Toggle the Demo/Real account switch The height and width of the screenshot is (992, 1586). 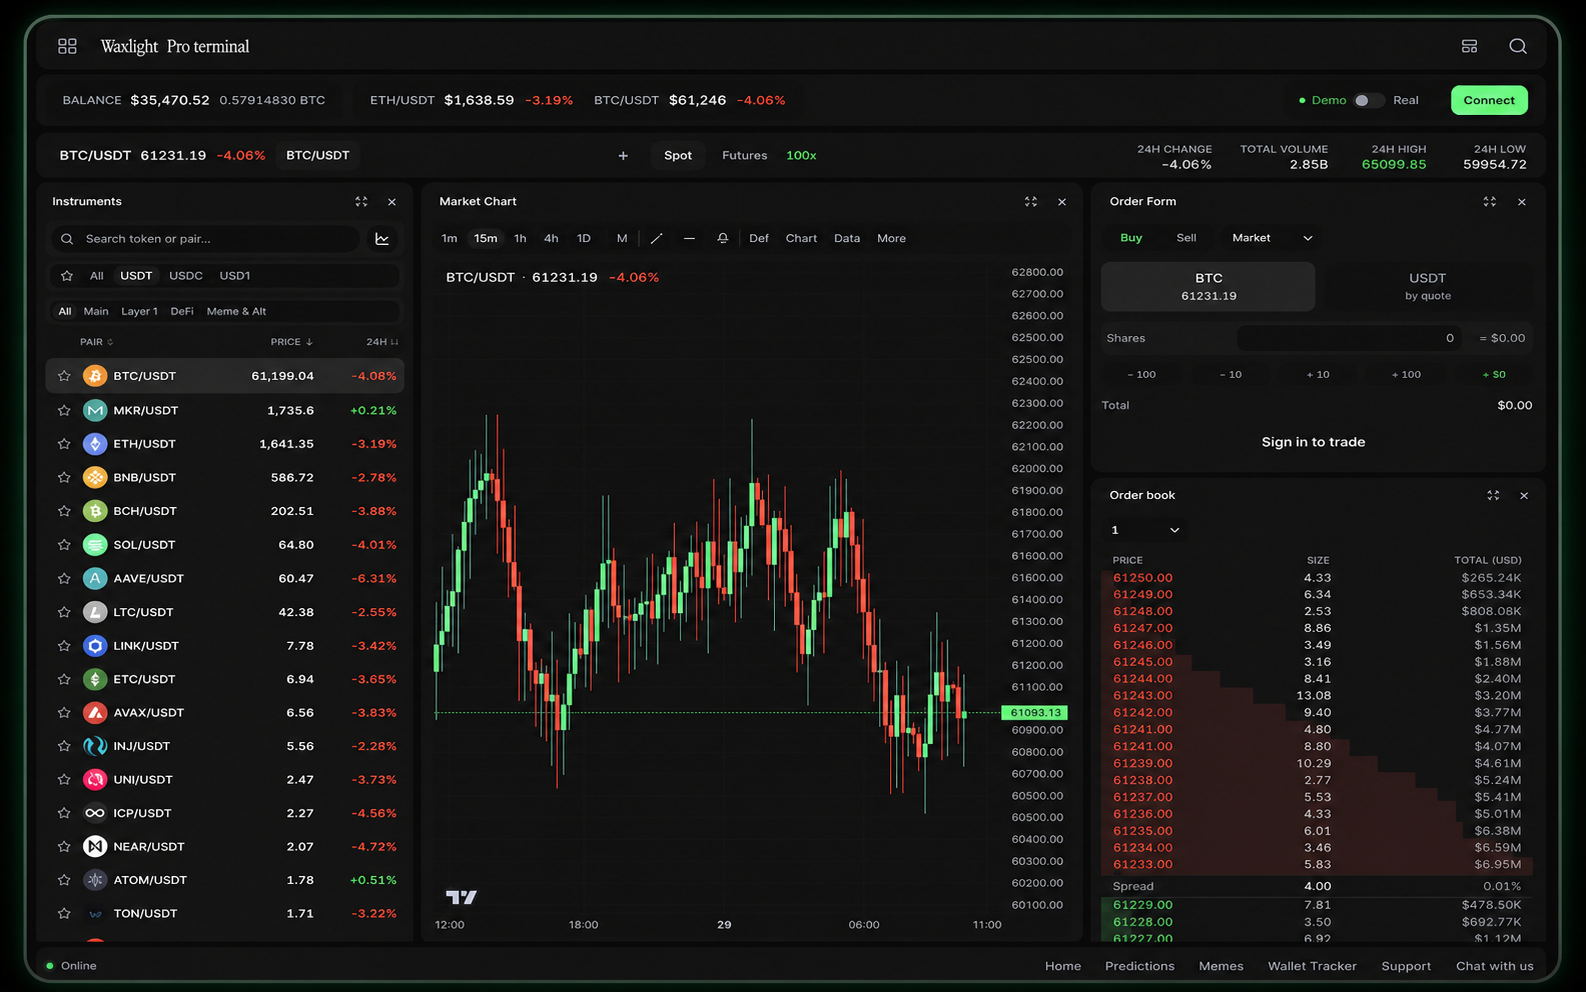pos(1368,100)
